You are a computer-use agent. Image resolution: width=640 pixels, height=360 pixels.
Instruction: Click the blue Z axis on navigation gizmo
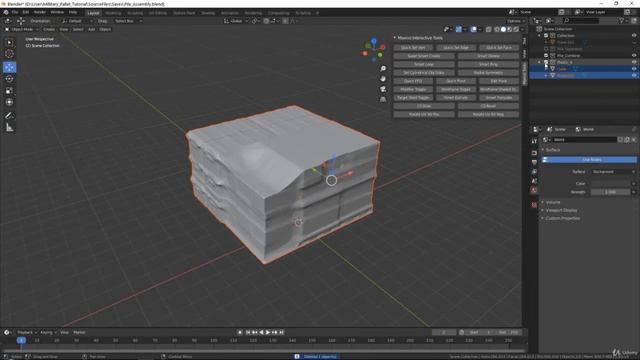[374, 41]
